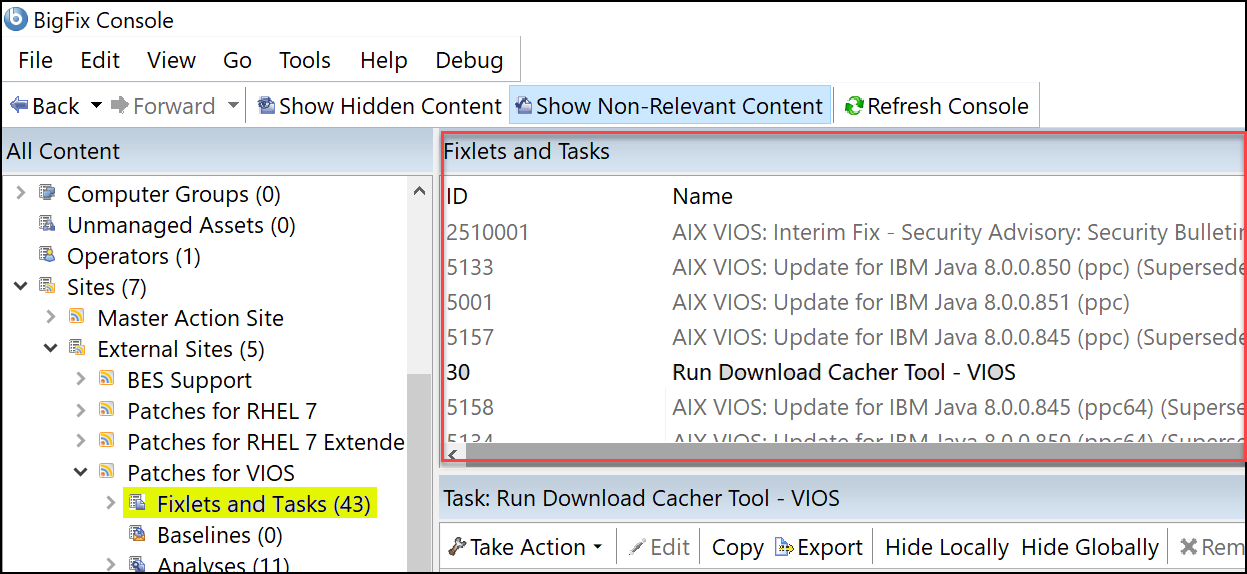Click the Refresh Console green arrows icon

pos(853,105)
